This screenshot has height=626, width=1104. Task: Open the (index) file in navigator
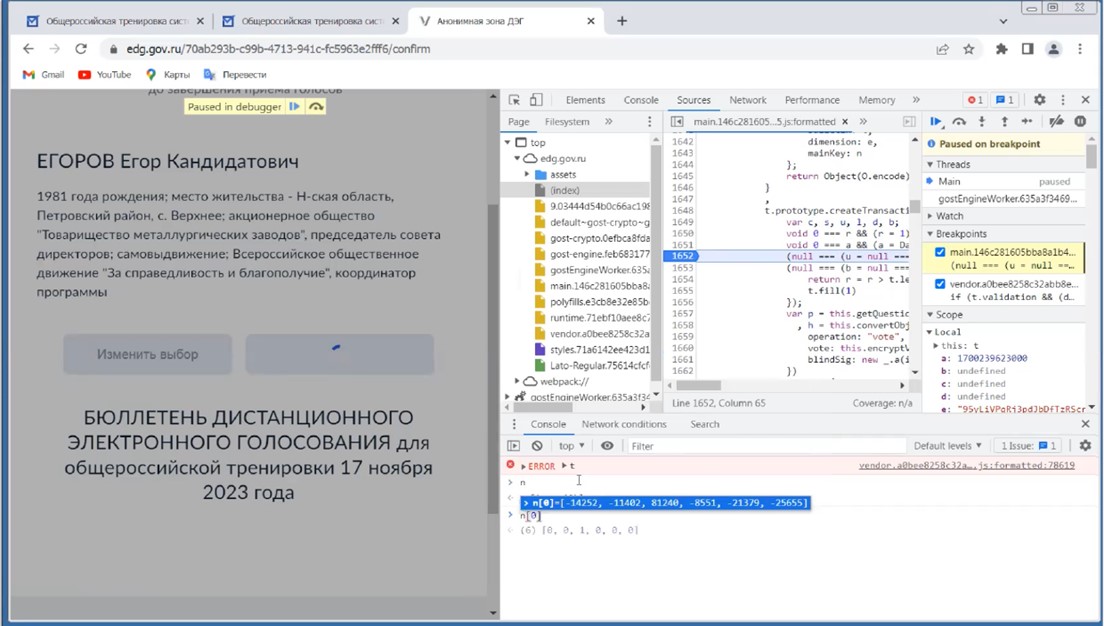click(565, 190)
